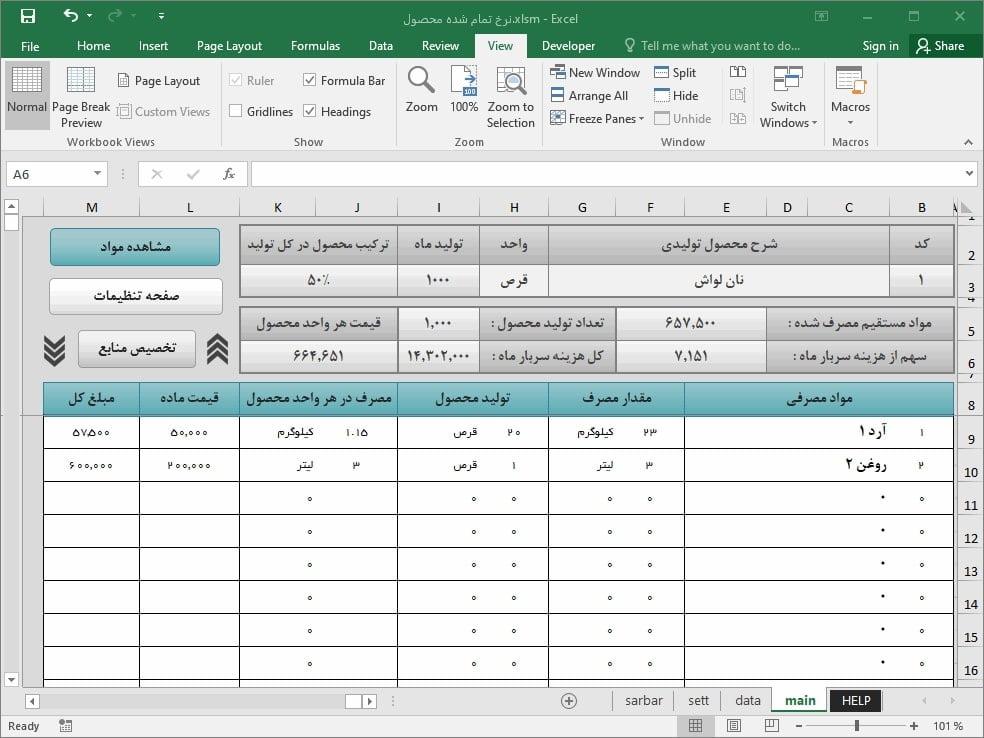984x738 pixels.
Task: Click Synchronous Scrolling icon
Action: pyautogui.click(x=738, y=95)
